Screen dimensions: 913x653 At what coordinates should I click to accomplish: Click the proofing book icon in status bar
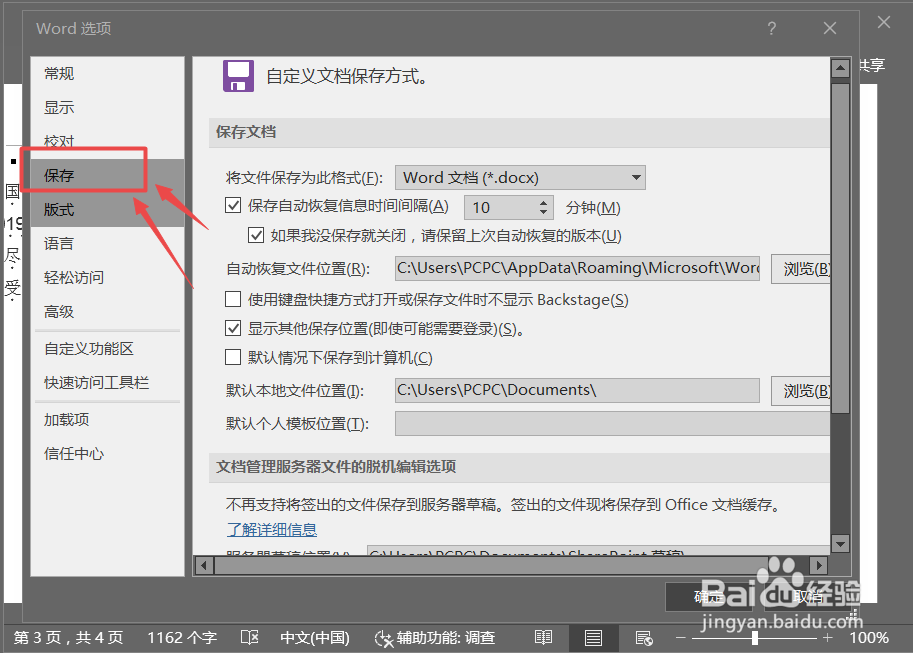coord(249,638)
